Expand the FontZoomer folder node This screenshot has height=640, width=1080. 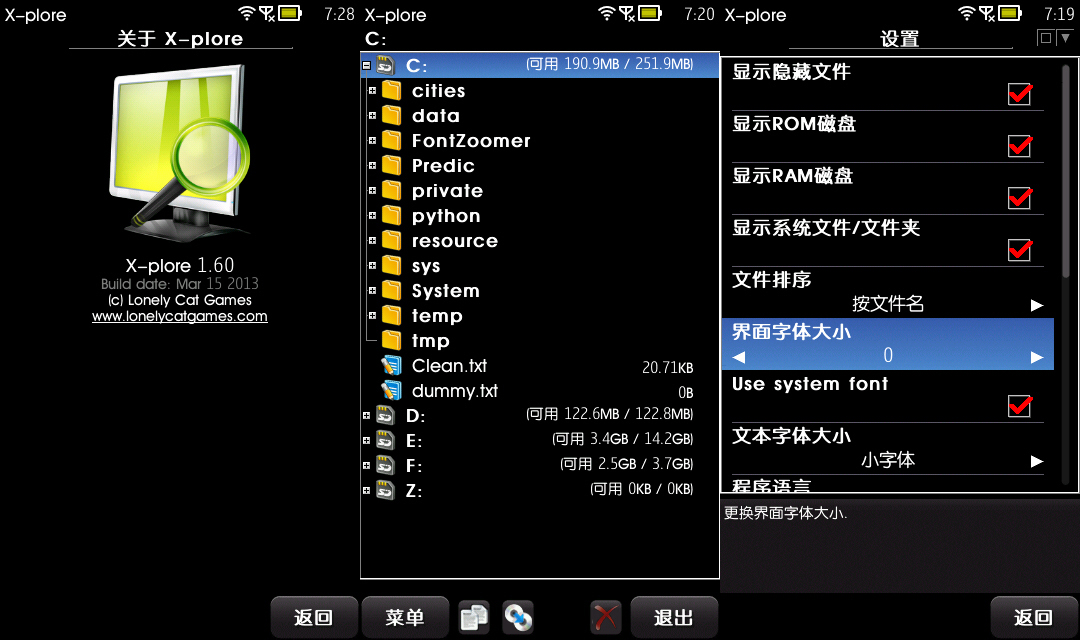[x=372, y=141]
